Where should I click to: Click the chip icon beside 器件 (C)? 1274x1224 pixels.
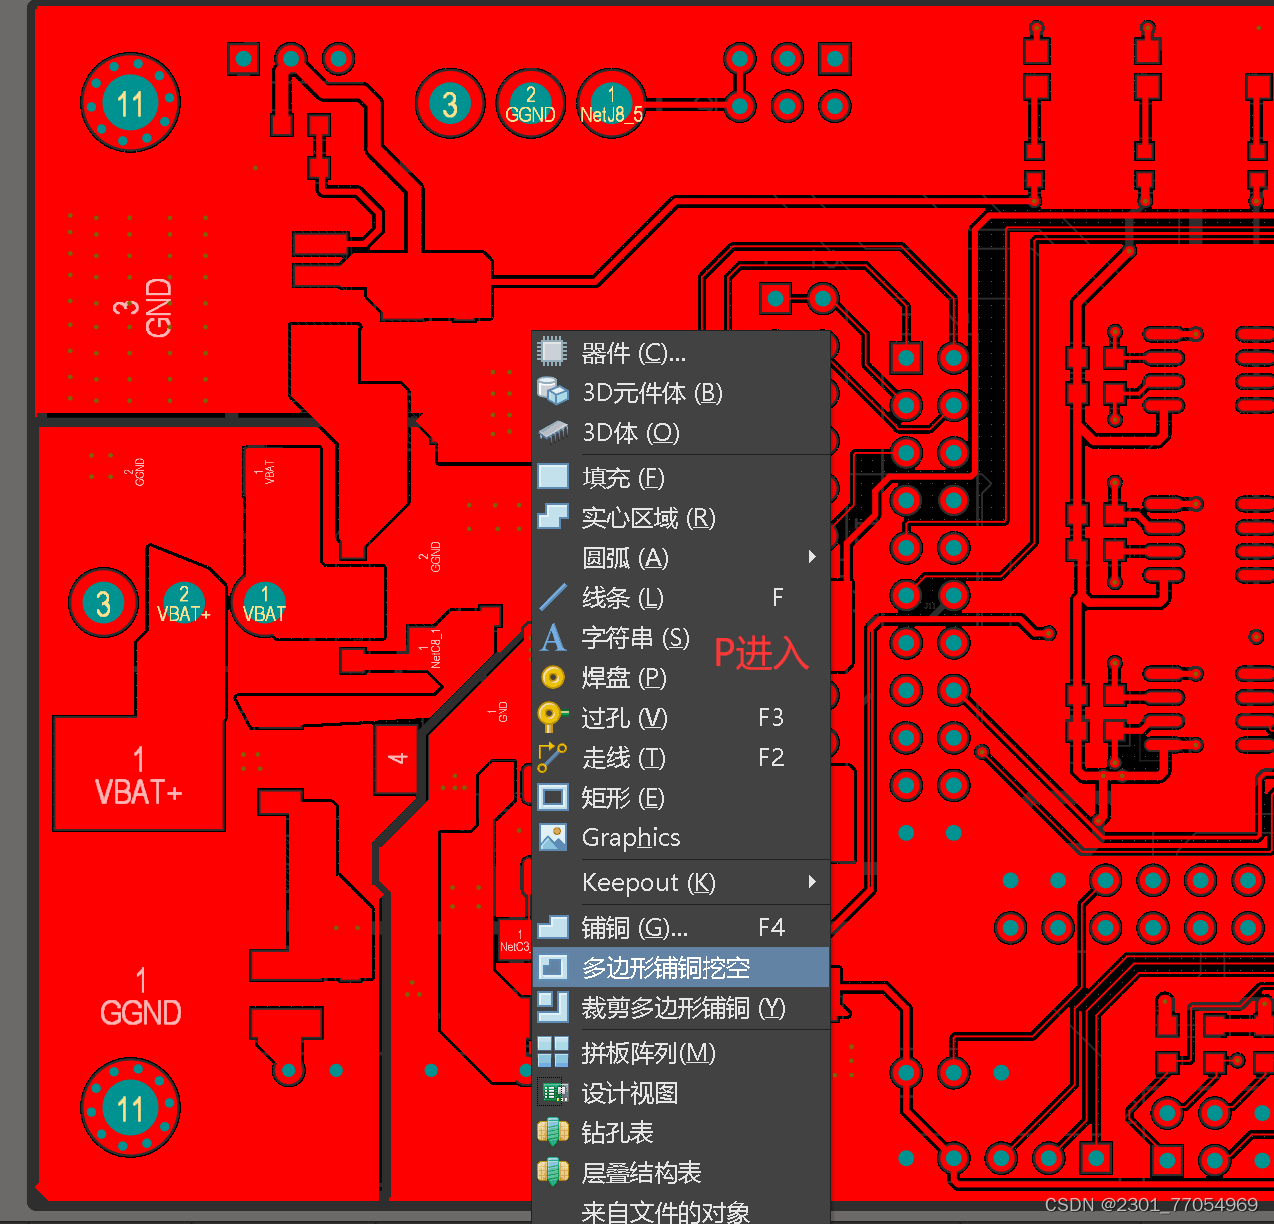(553, 352)
